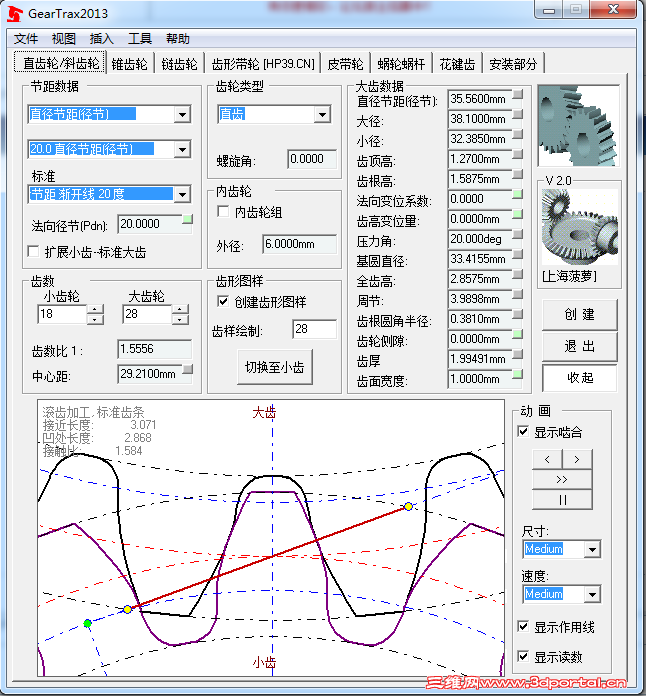The width and height of the screenshot is (646, 696).
Task: Click the 螺旋角 input field
Action: click(312, 159)
